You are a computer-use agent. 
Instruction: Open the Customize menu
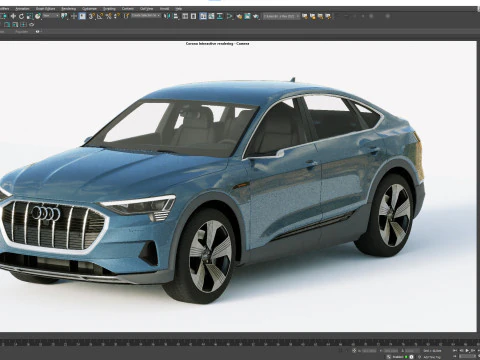tap(89, 9)
